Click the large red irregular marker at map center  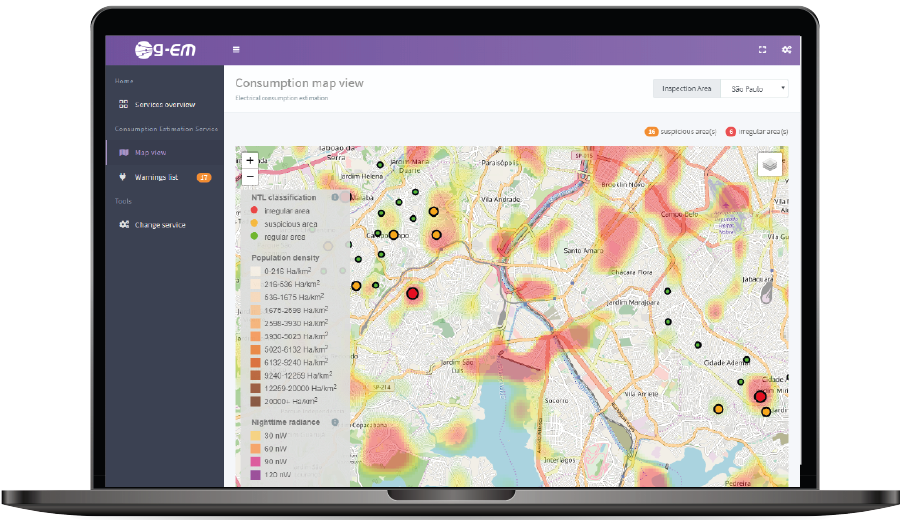coord(412,293)
